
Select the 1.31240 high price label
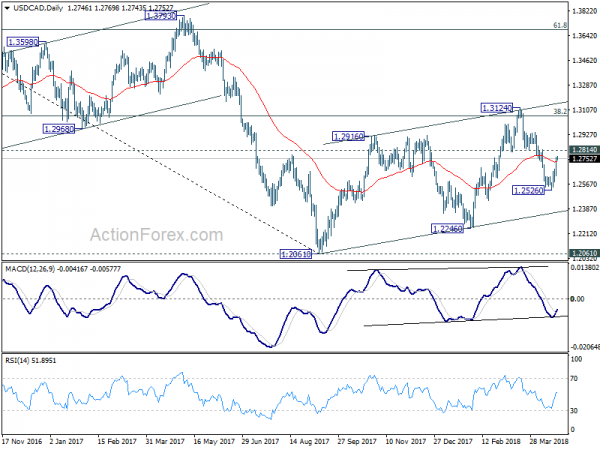coord(496,108)
